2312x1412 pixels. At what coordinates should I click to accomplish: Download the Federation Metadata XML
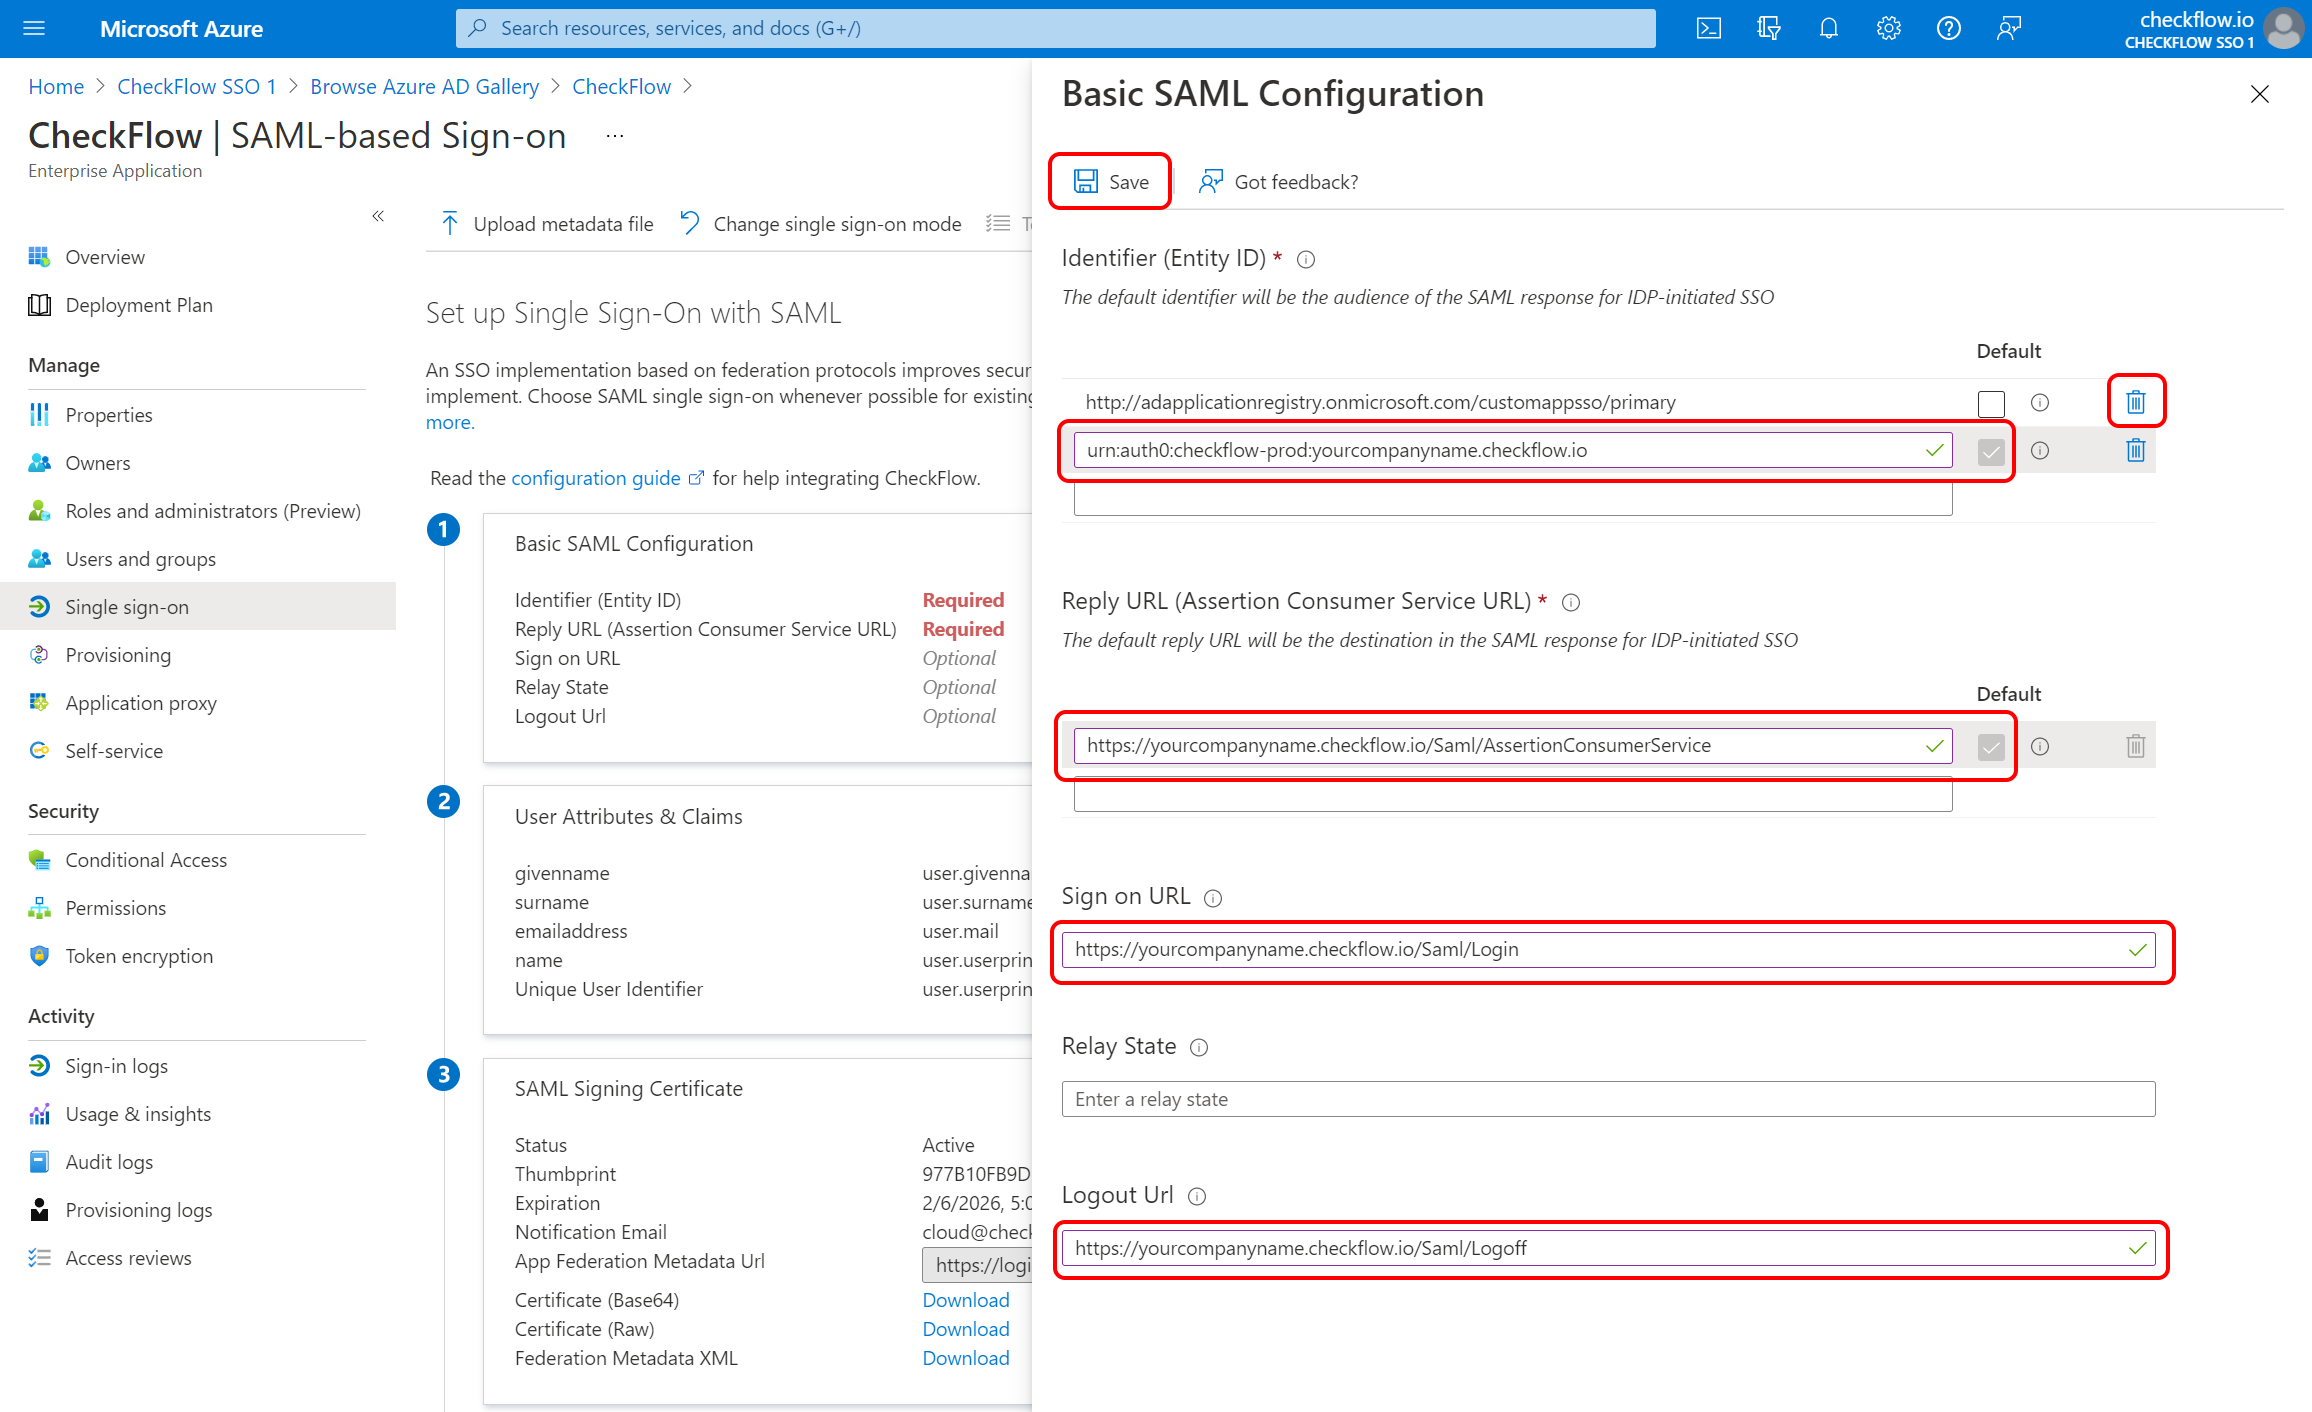pyautogui.click(x=965, y=1358)
